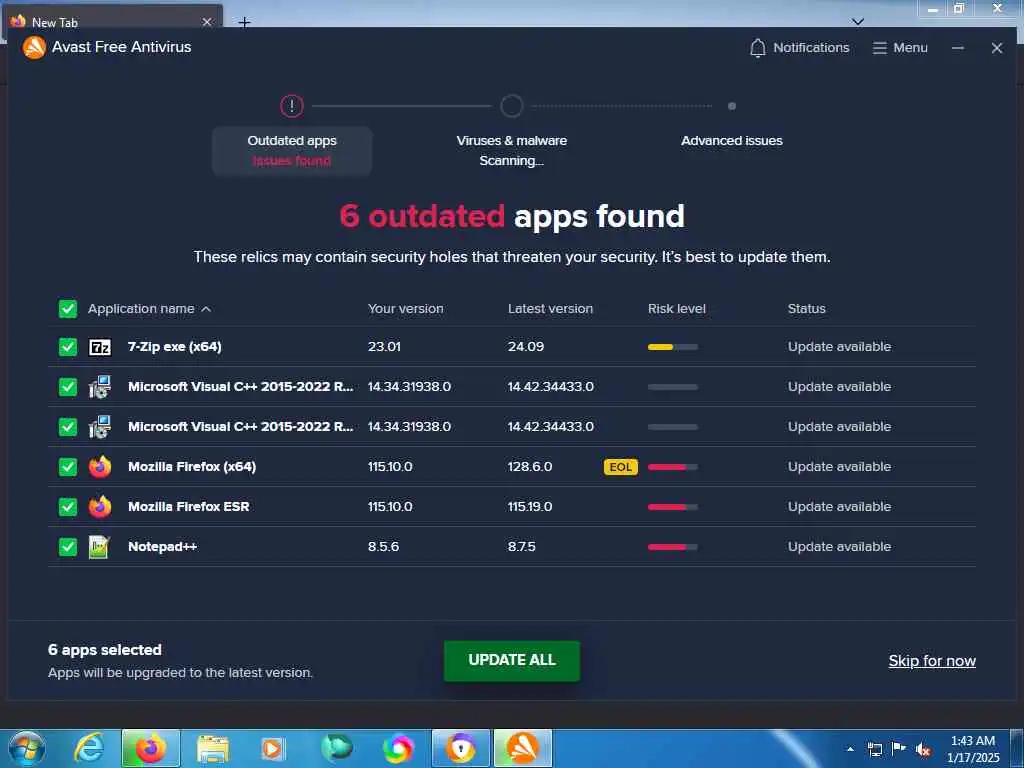Click the network tray icon
This screenshot has height=768, width=1024.
tap(874, 749)
